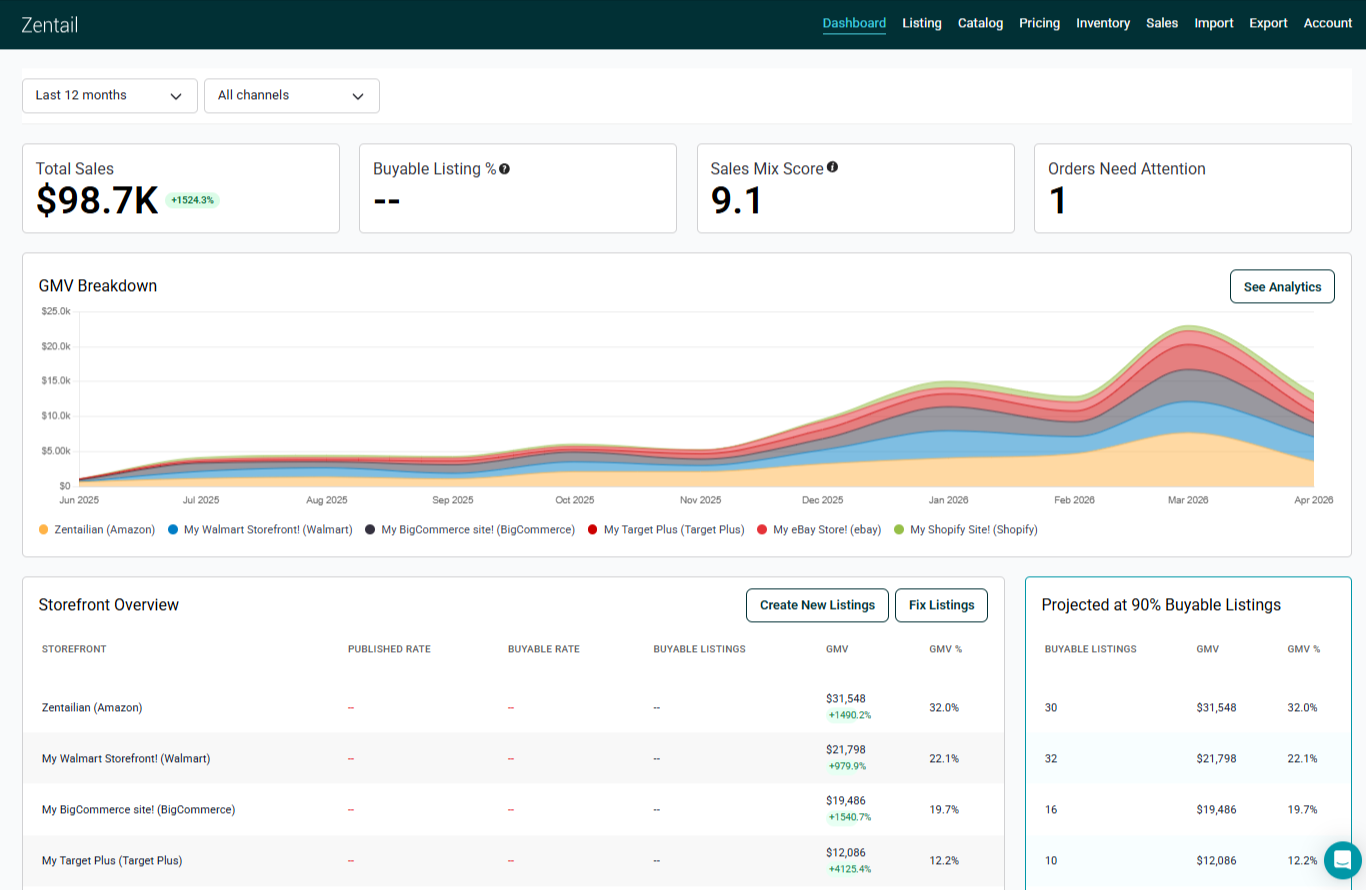Go to the Dashboard tab
Image resolution: width=1366 pixels, height=890 pixels.
(854, 23)
